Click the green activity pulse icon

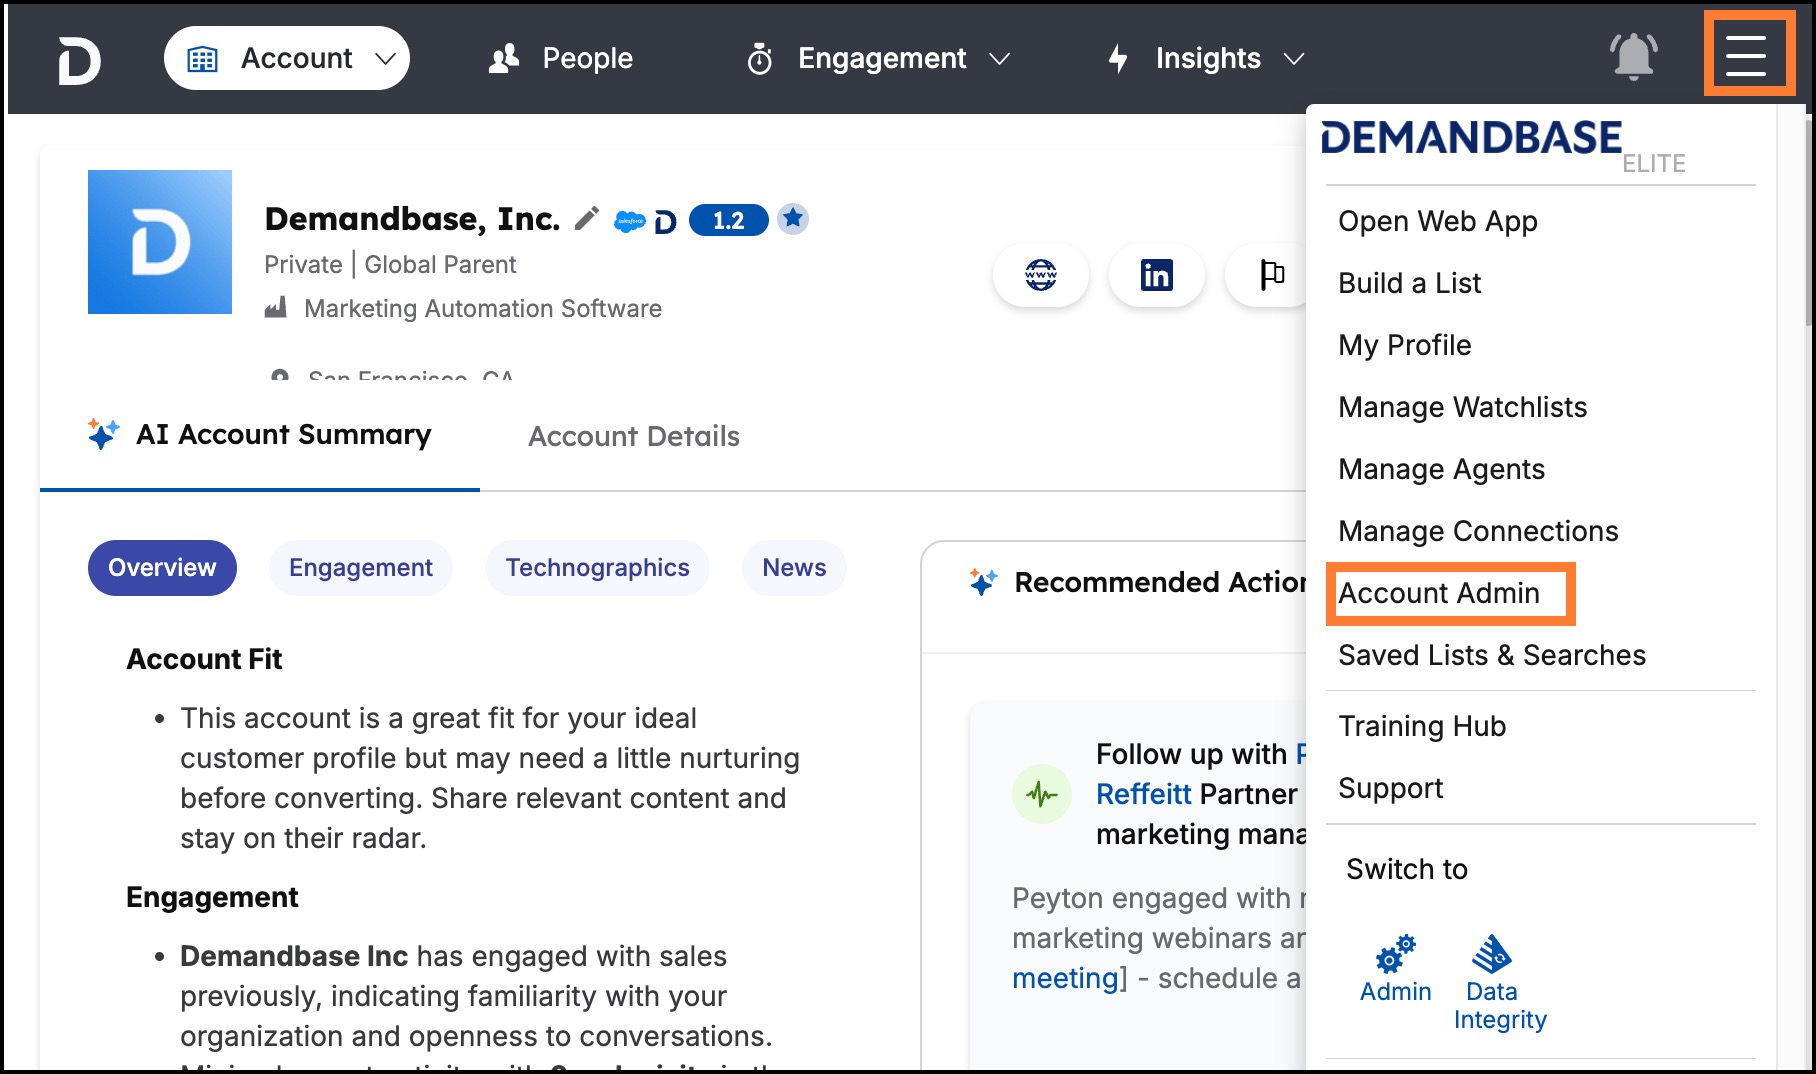point(1042,794)
